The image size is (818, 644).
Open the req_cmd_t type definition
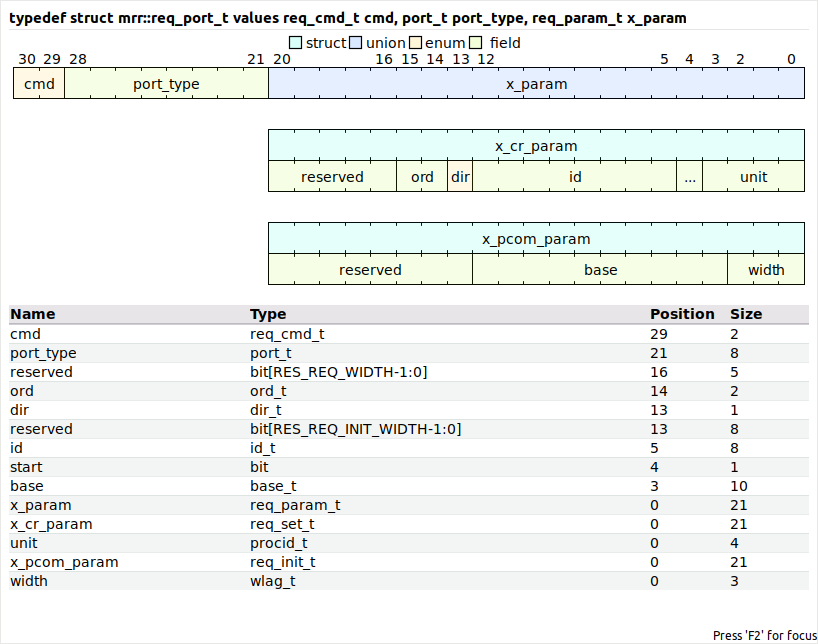tap(285, 334)
